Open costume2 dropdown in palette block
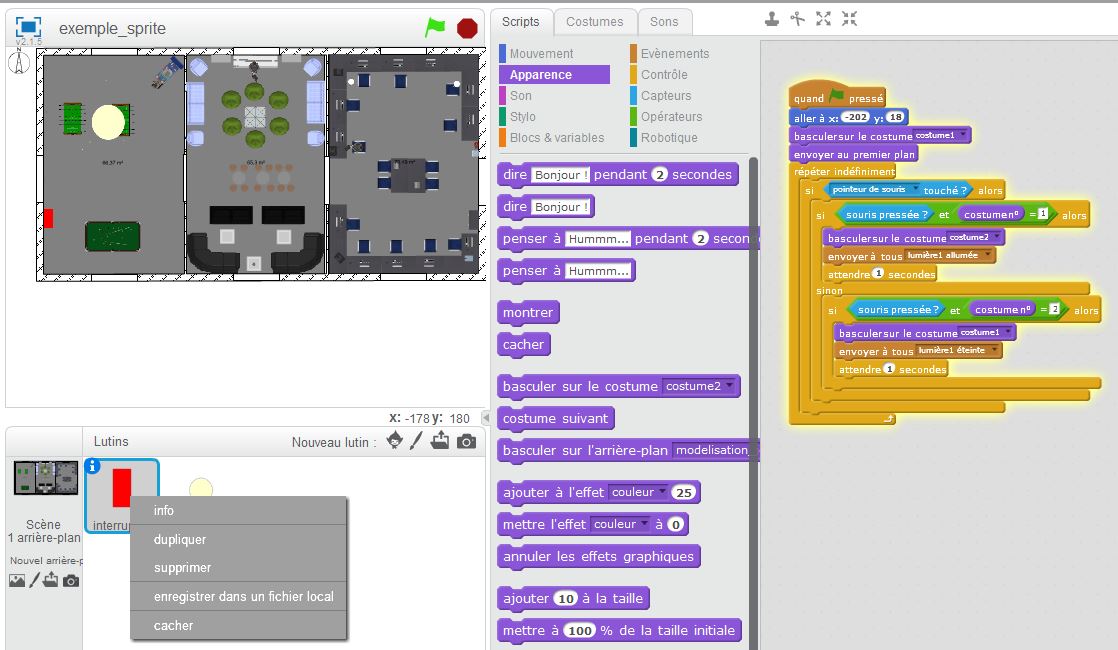The image size is (1118, 650). click(701, 386)
